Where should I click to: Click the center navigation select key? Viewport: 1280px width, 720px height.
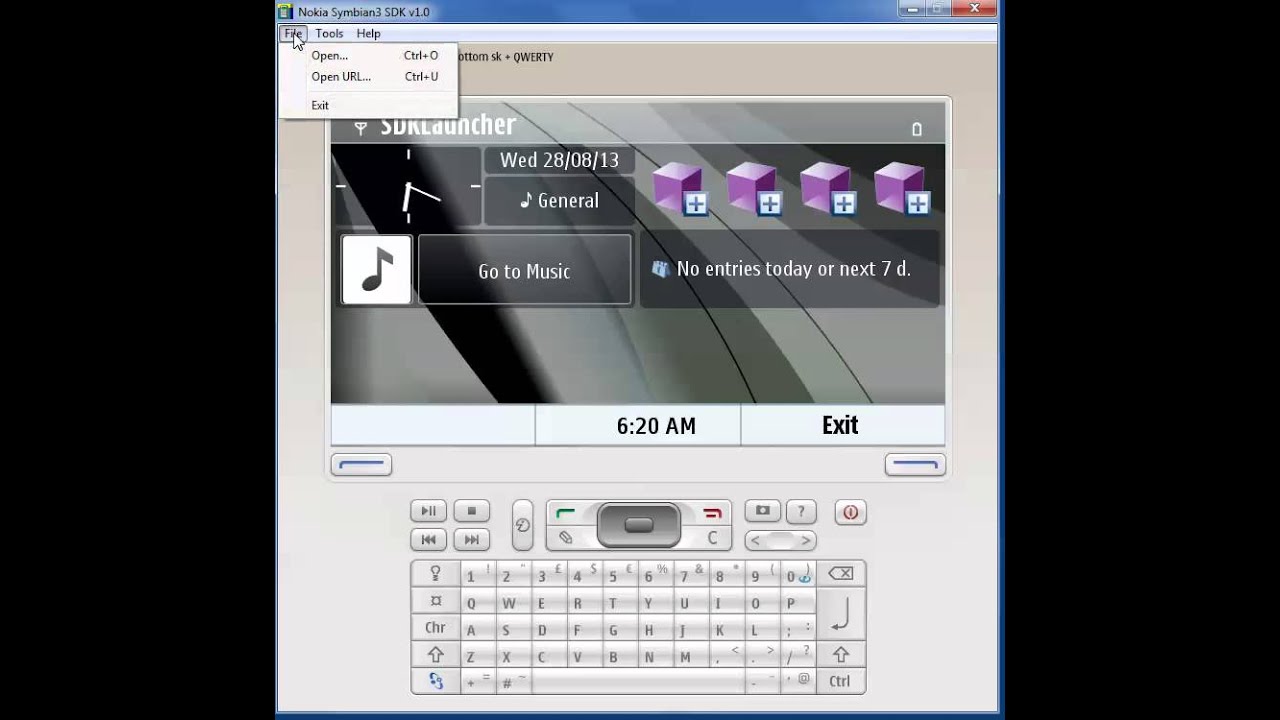point(639,525)
